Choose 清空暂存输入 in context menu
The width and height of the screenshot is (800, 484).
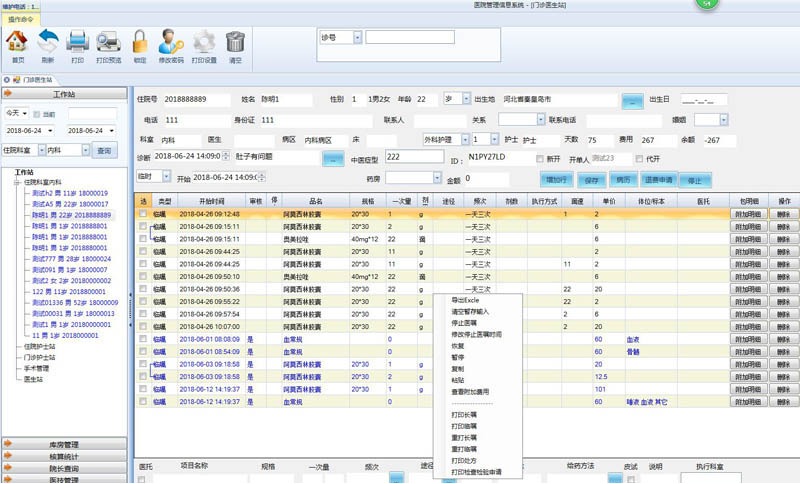click(x=470, y=312)
